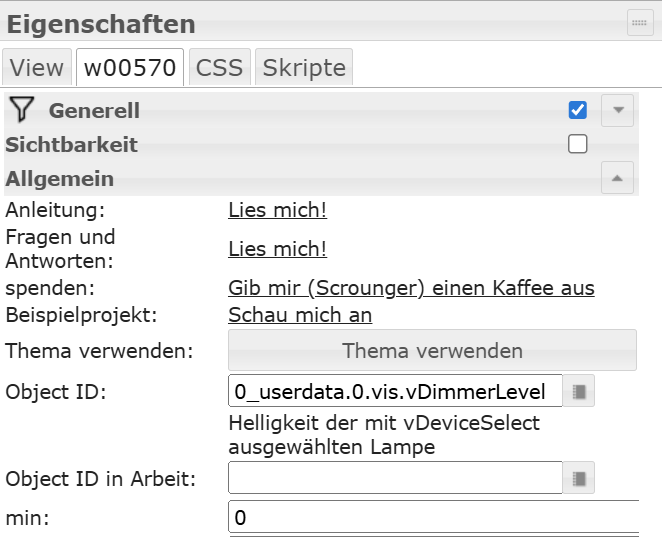Open the Anleitung Lies mich link
The height and width of the screenshot is (537, 662).
tap(277, 210)
